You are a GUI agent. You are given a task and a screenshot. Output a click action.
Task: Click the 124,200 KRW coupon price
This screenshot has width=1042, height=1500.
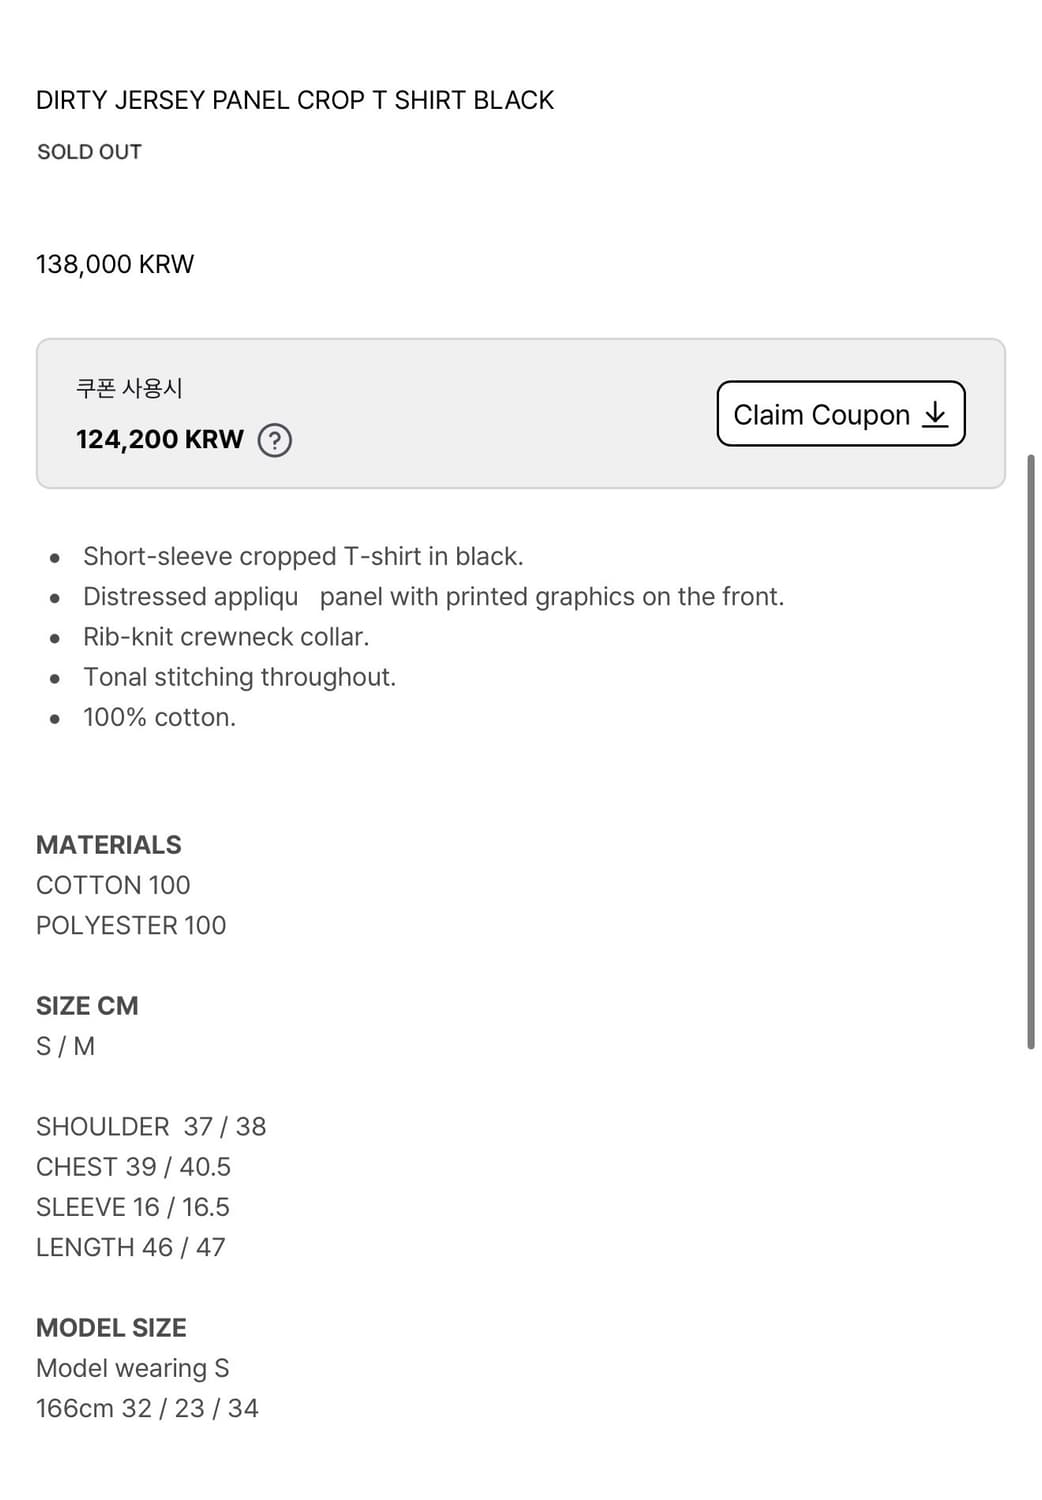pyautogui.click(x=160, y=440)
